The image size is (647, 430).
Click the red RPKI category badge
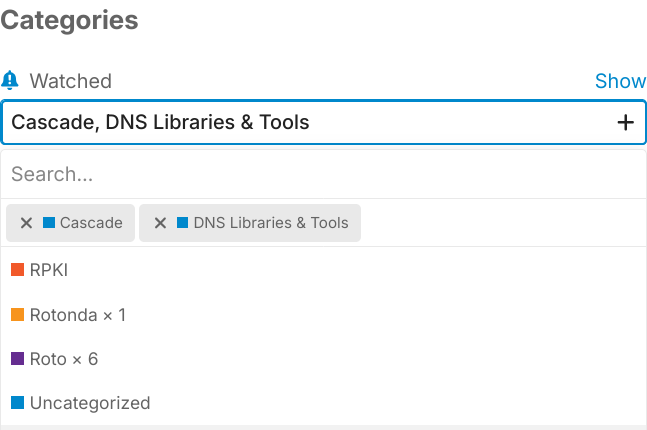pyautogui.click(x=17, y=270)
